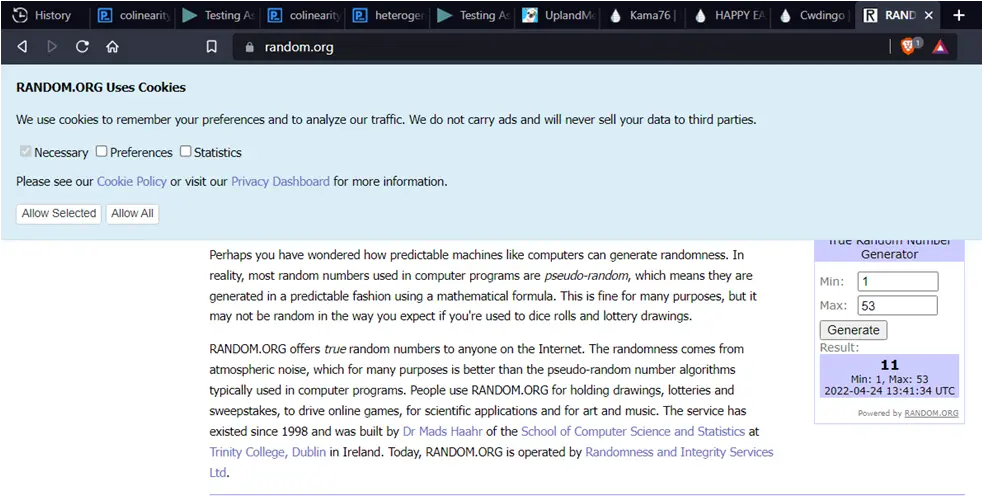This screenshot has height=502, width=983.
Task: Click the 2022-04-24 13:41:34 UTC timestamp
Action: (890, 391)
